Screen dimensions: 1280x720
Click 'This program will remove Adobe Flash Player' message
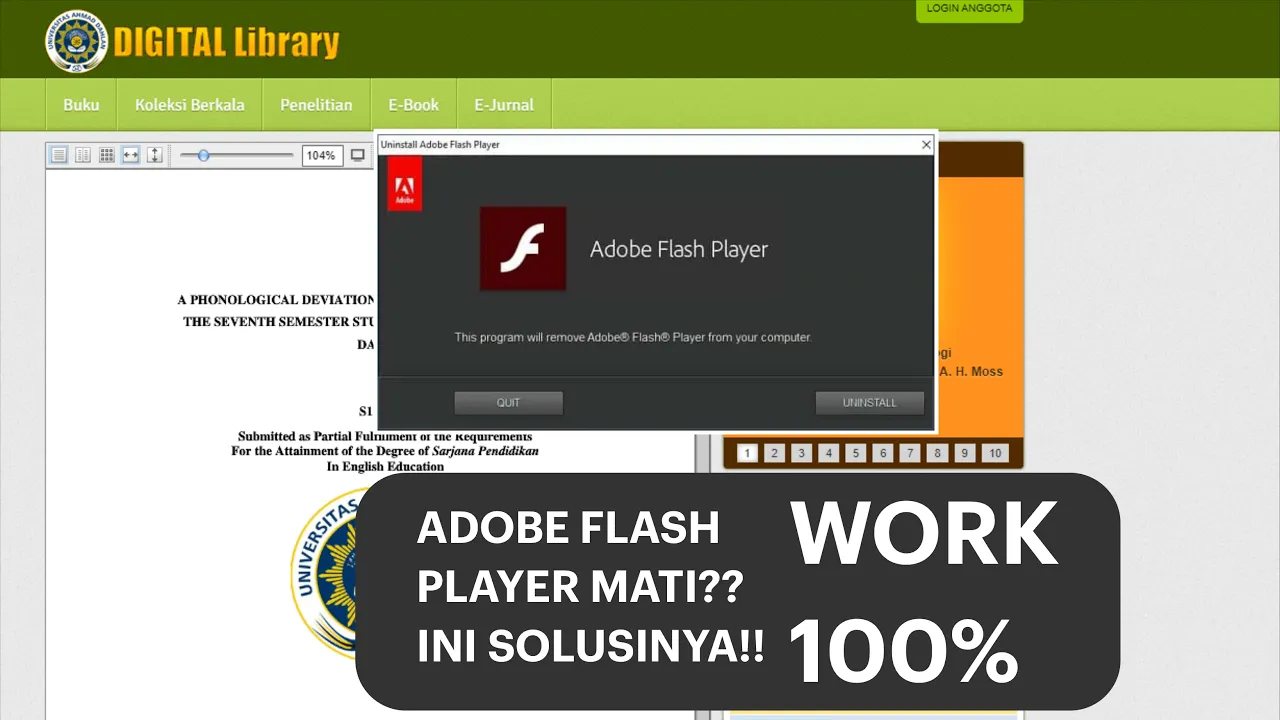633,337
